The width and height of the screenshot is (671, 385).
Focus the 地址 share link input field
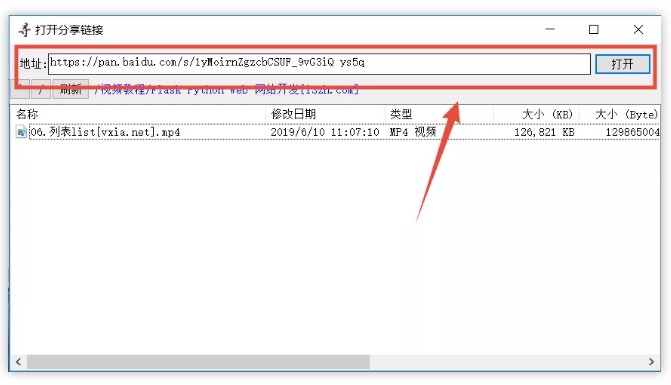pyautogui.click(x=319, y=64)
